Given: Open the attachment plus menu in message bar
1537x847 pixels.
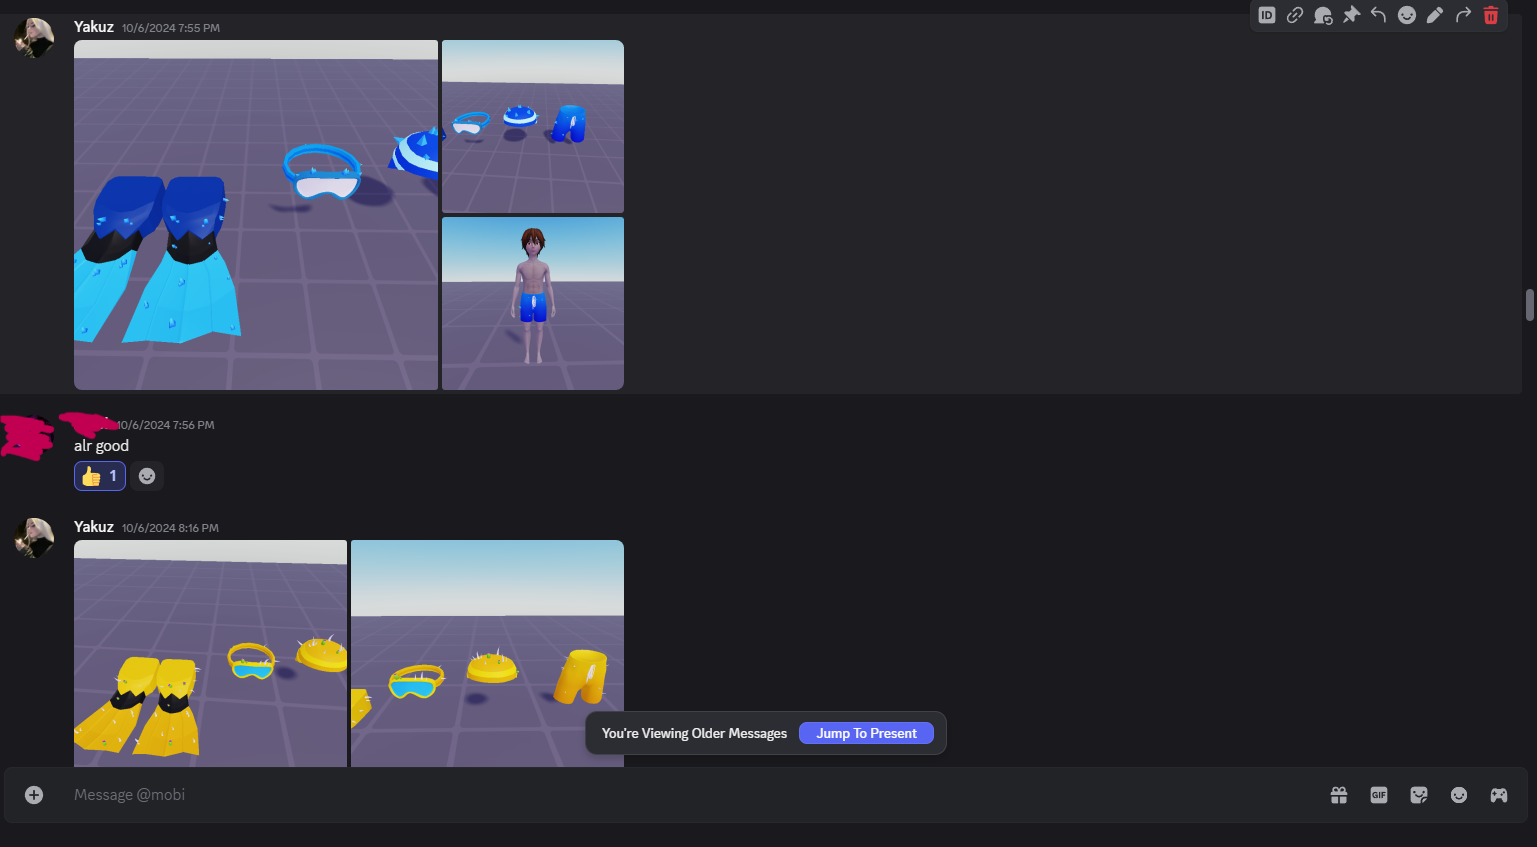Looking at the screenshot, I should pos(34,795).
